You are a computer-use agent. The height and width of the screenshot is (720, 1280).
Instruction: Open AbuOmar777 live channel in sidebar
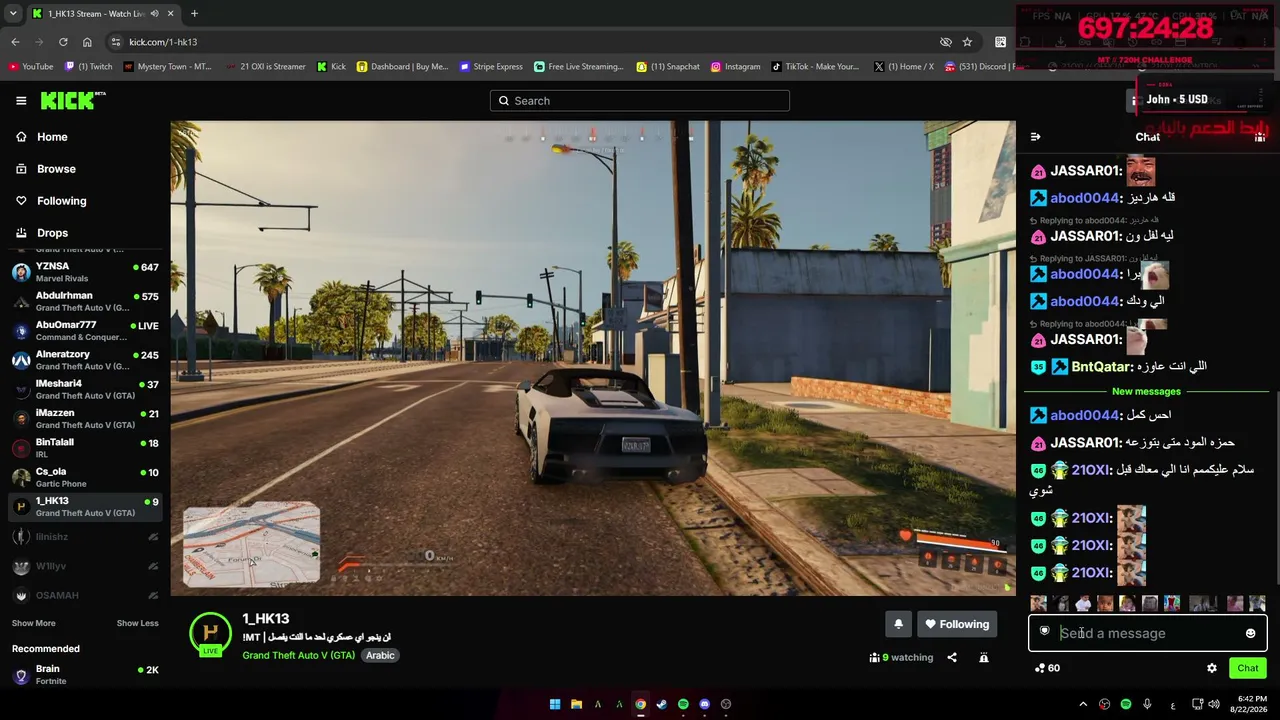click(85, 331)
